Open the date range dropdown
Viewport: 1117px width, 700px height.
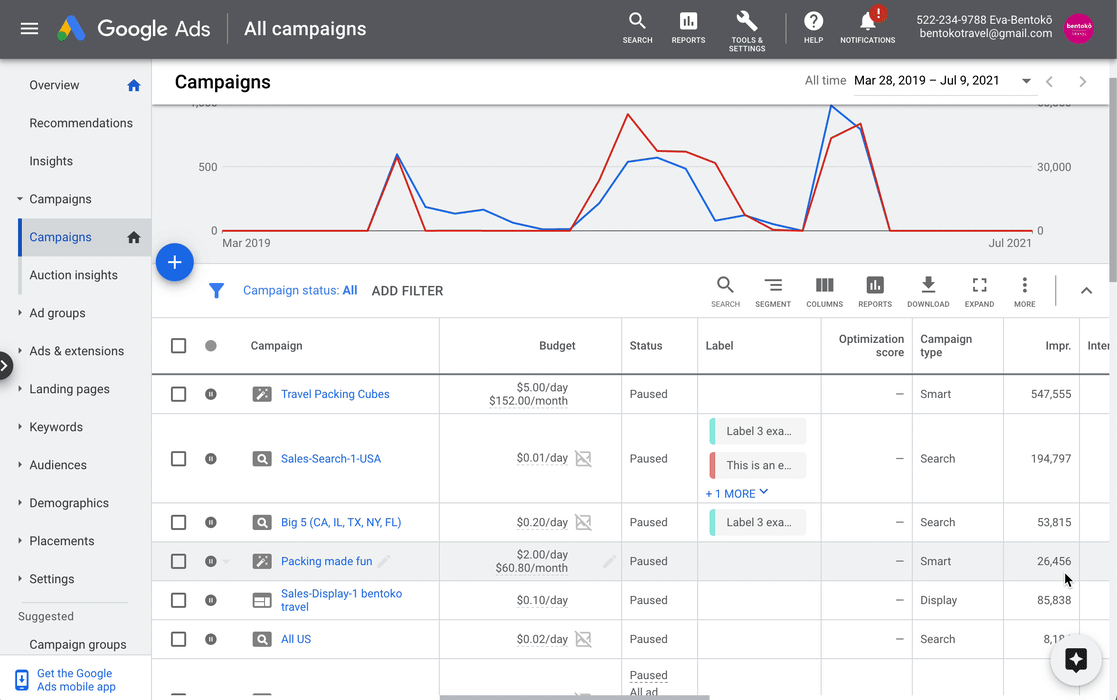[x=1026, y=81]
